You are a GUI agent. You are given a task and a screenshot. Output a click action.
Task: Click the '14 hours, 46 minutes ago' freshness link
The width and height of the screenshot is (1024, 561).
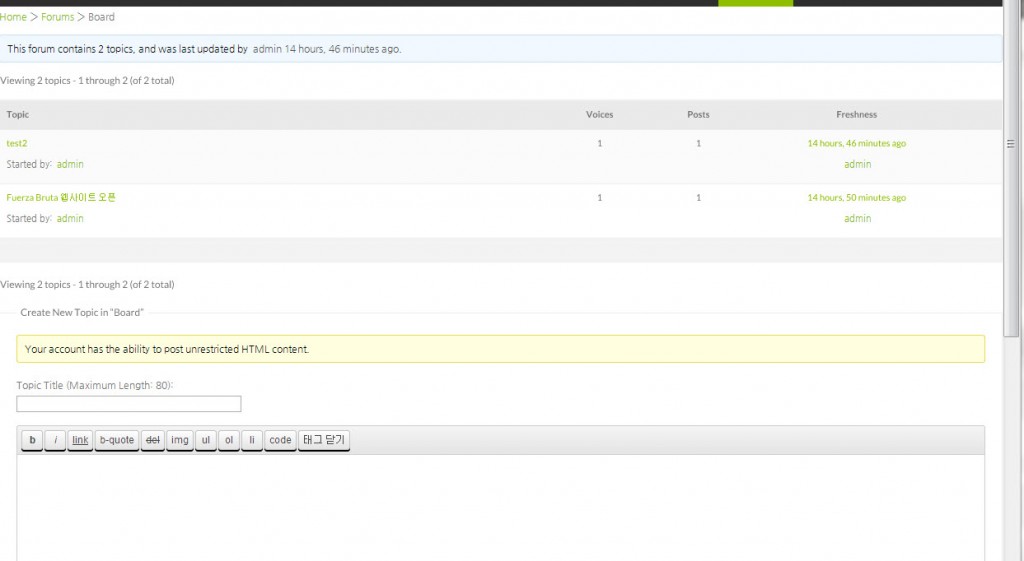coord(856,143)
